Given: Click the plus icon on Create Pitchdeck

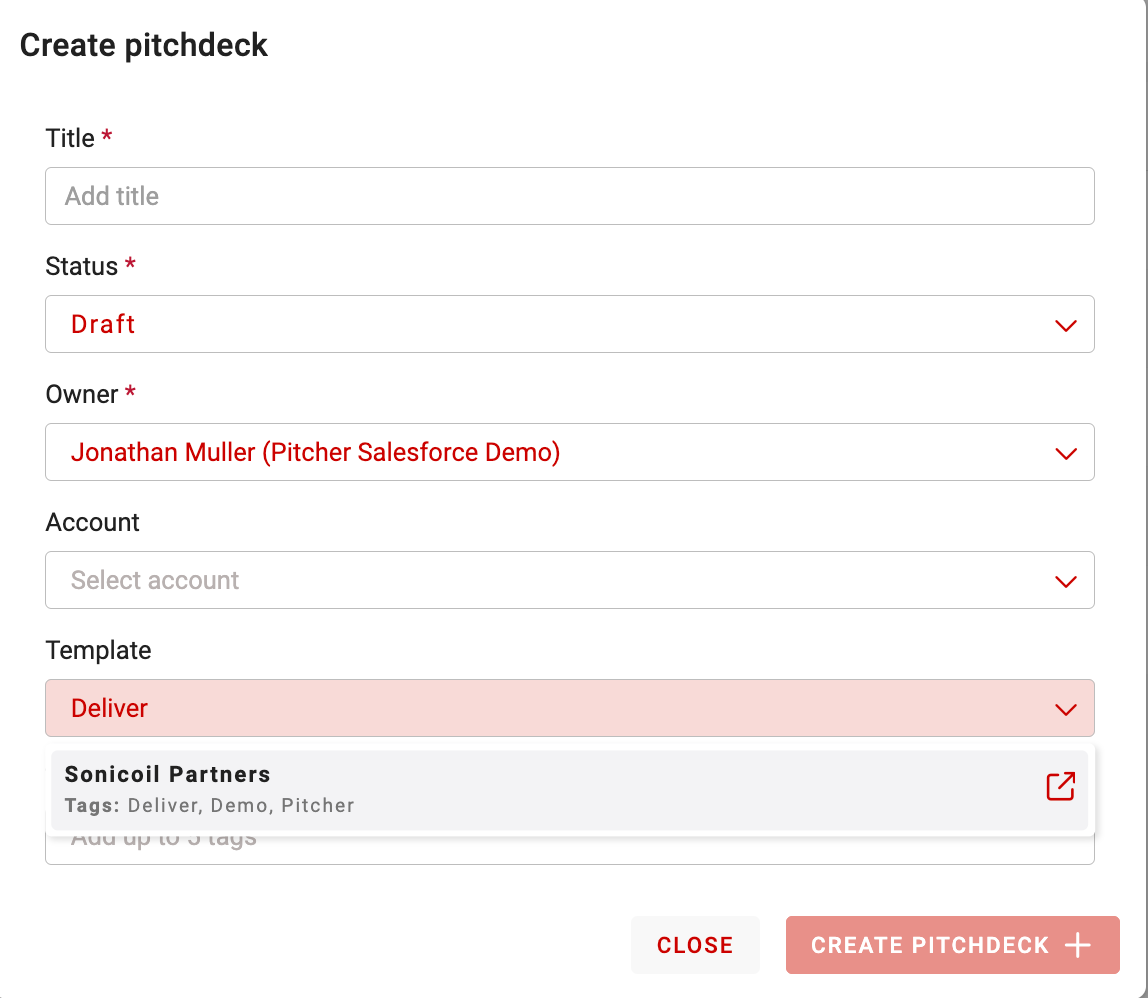Looking at the screenshot, I should click(1078, 946).
